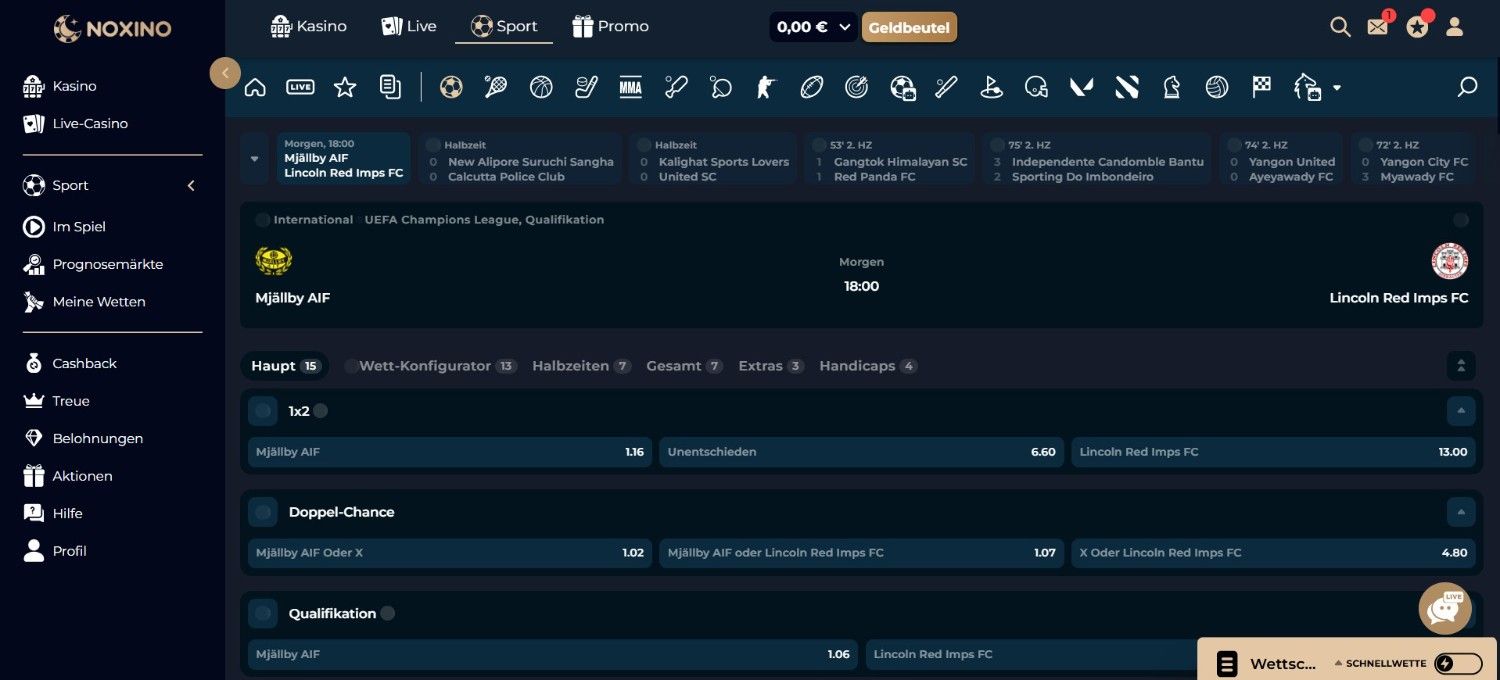Screen dimensions: 1500x680
Task: Open the bet slips document icon
Action: point(390,88)
